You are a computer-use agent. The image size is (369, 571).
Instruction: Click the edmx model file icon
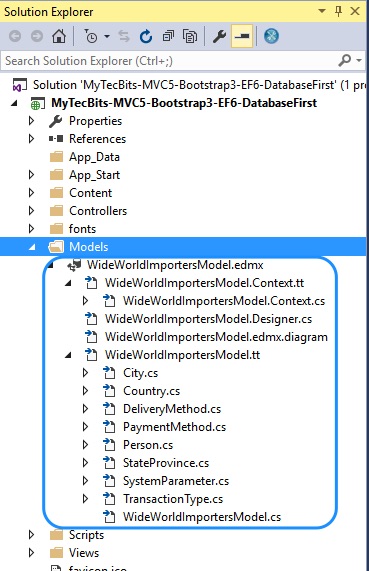pyautogui.click(x=74, y=265)
